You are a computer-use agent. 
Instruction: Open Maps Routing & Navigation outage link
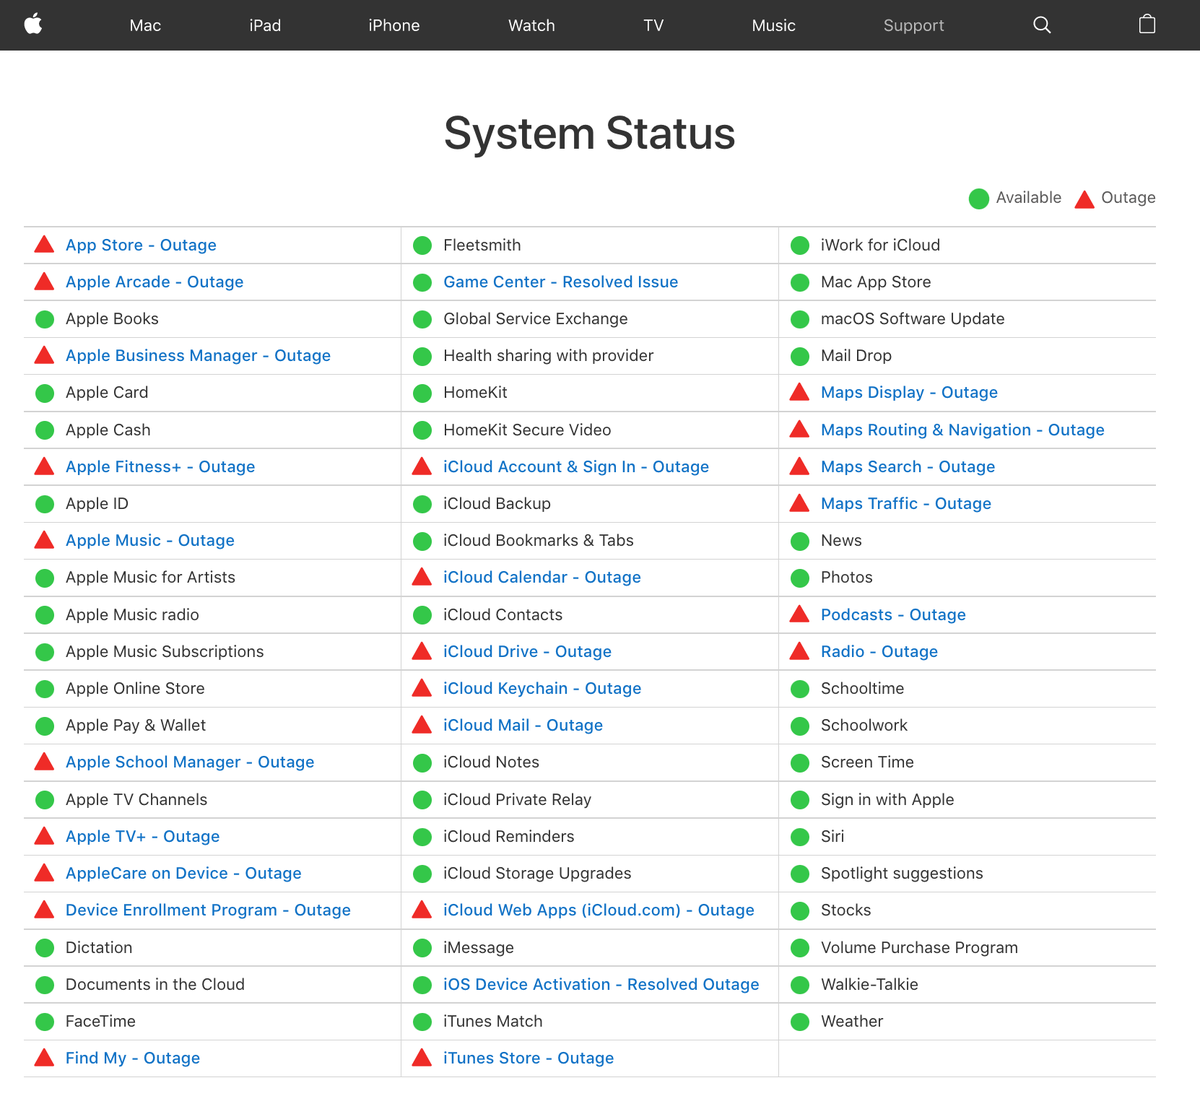pyautogui.click(x=963, y=430)
